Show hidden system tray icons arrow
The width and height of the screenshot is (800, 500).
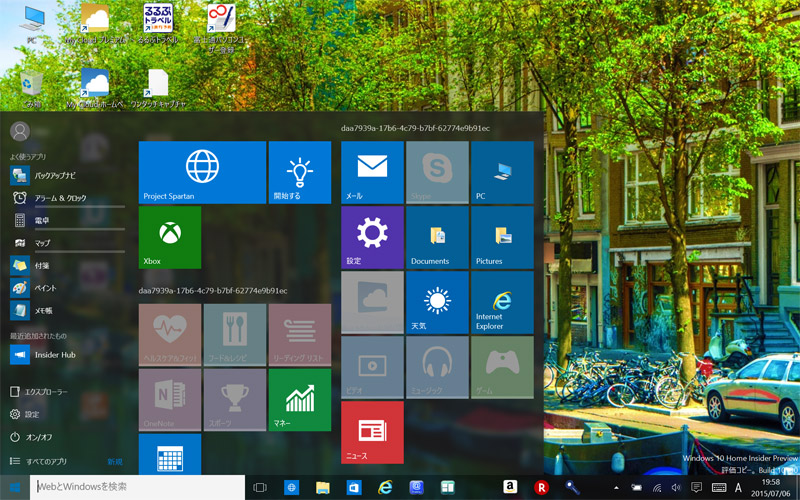(x=615, y=487)
